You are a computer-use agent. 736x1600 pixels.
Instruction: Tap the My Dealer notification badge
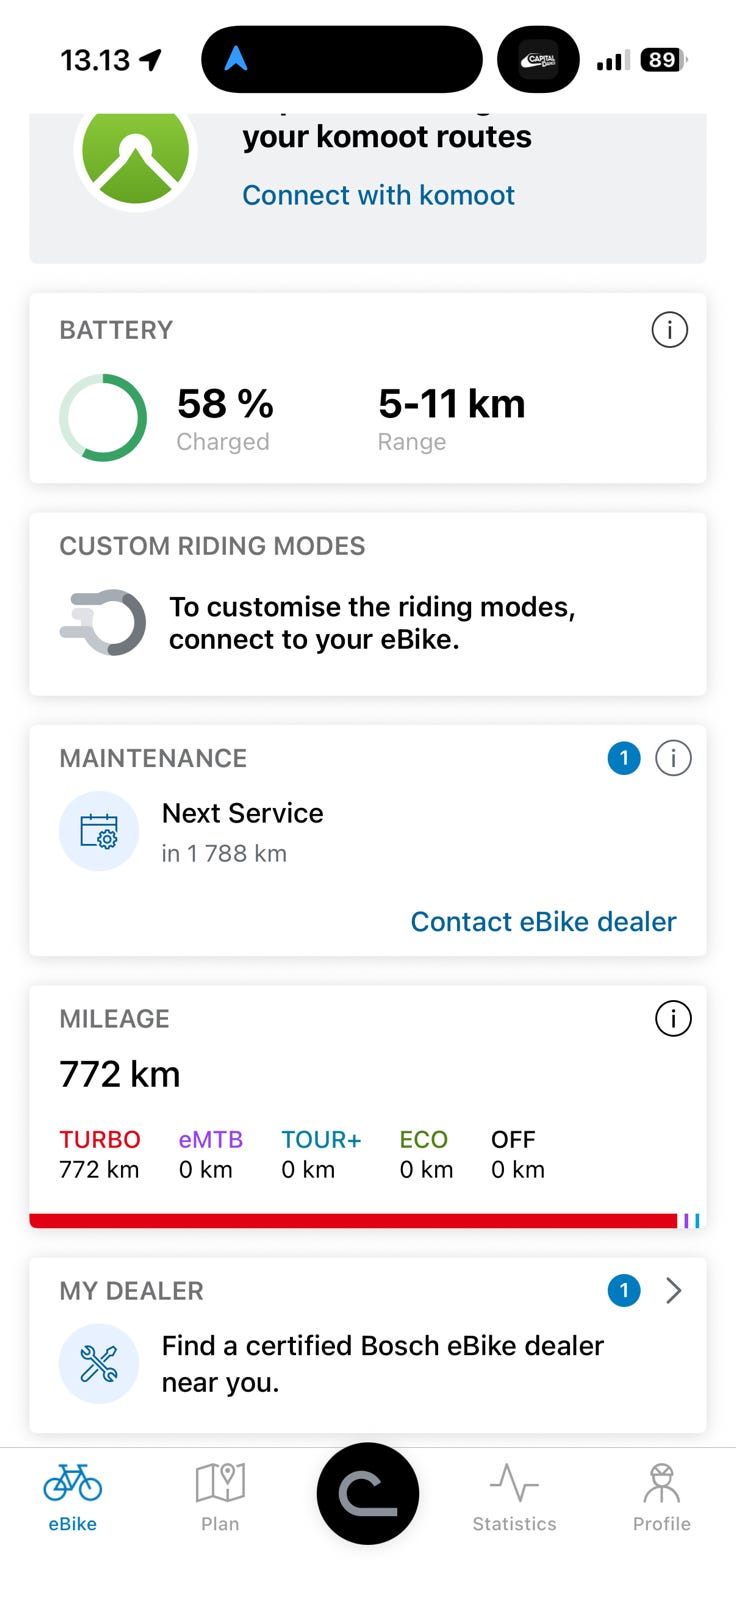coord(624,1291)
